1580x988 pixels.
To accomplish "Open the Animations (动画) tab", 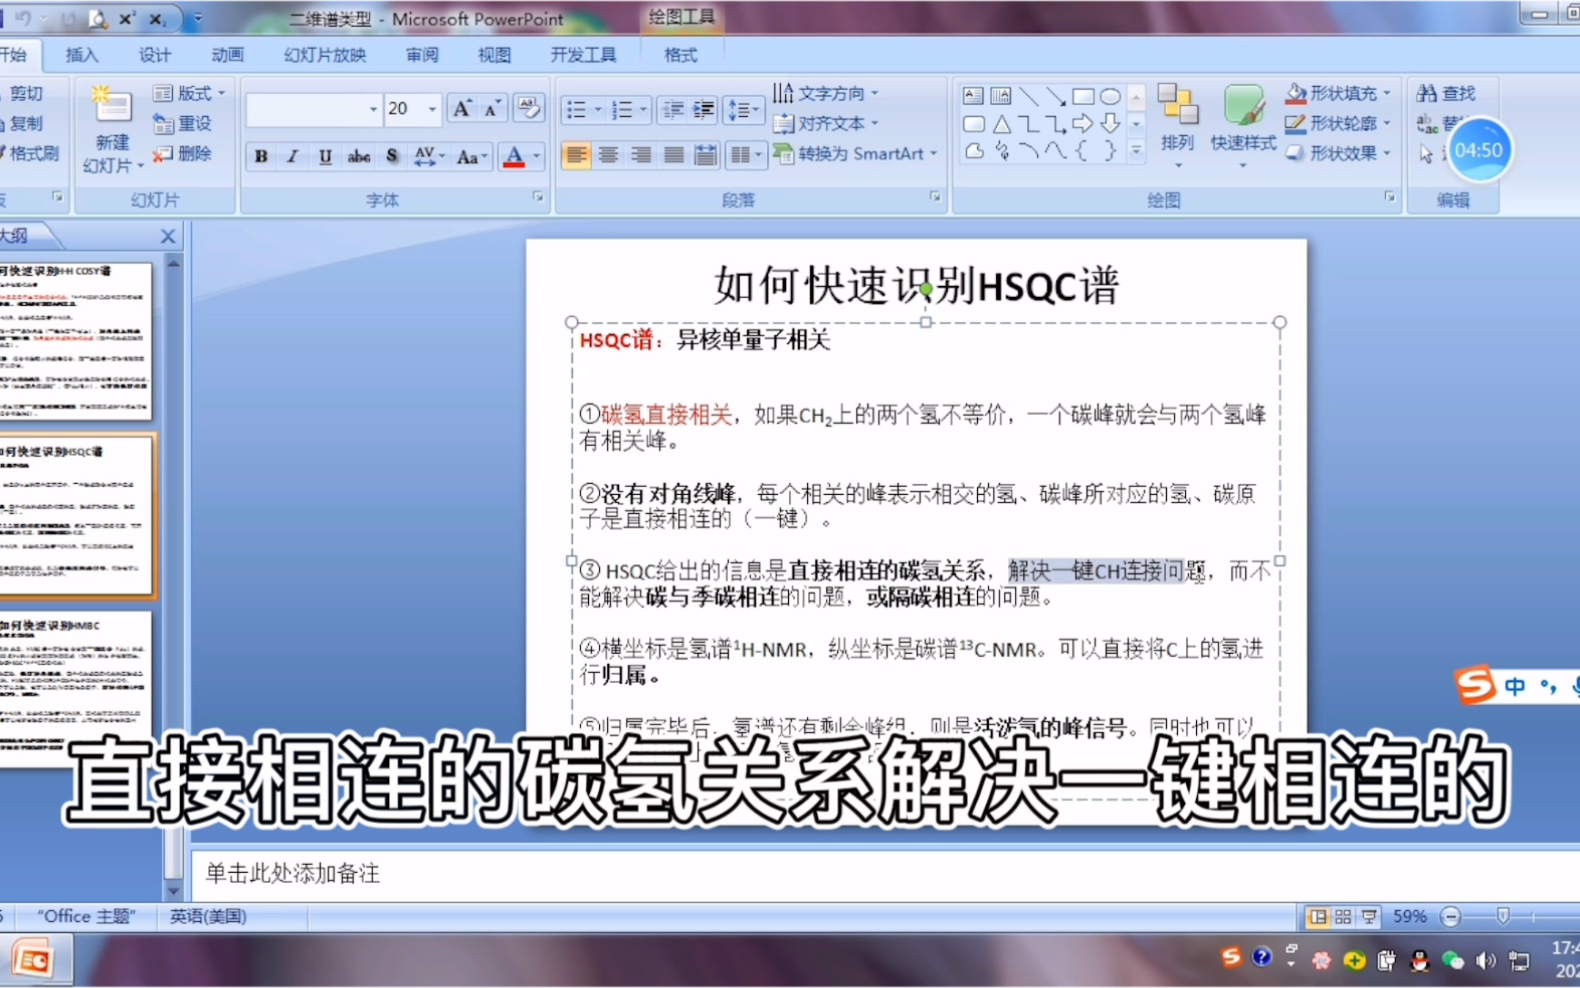I will click(x=227, y=55).
